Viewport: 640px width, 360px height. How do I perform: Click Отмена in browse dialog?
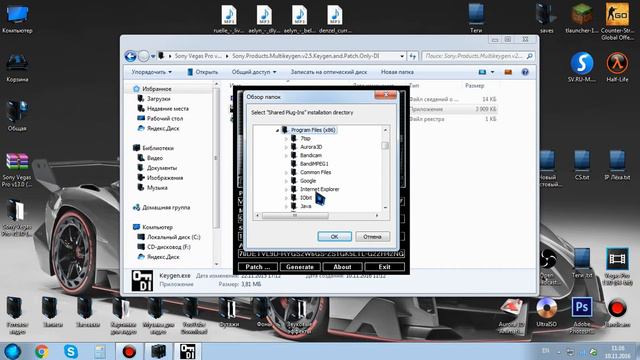tap(372, 236)
